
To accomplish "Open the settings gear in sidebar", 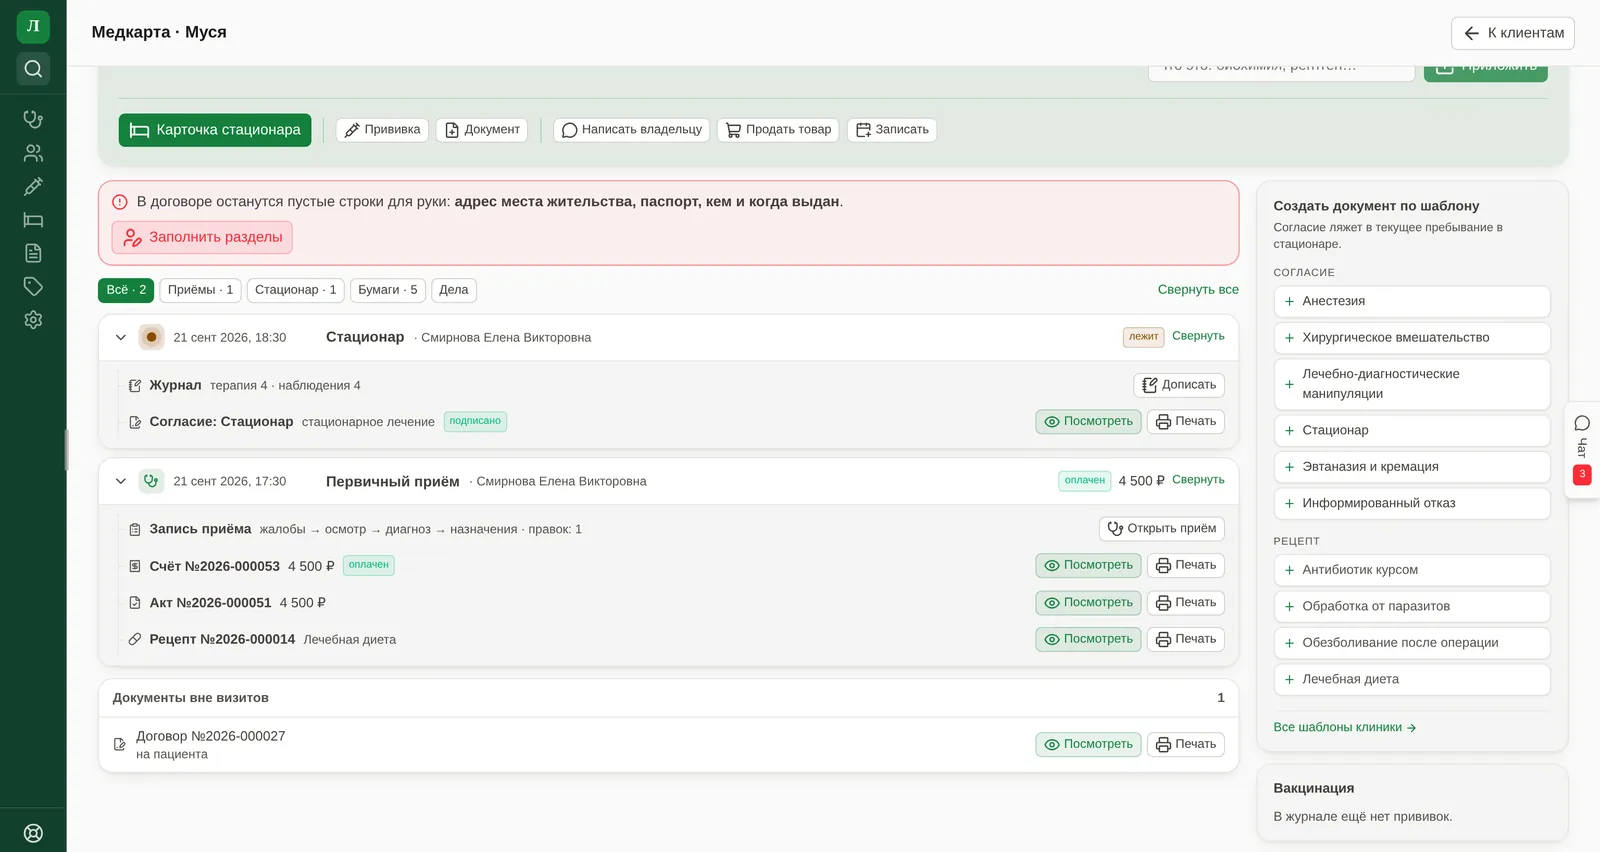I will tap(33, 320).
